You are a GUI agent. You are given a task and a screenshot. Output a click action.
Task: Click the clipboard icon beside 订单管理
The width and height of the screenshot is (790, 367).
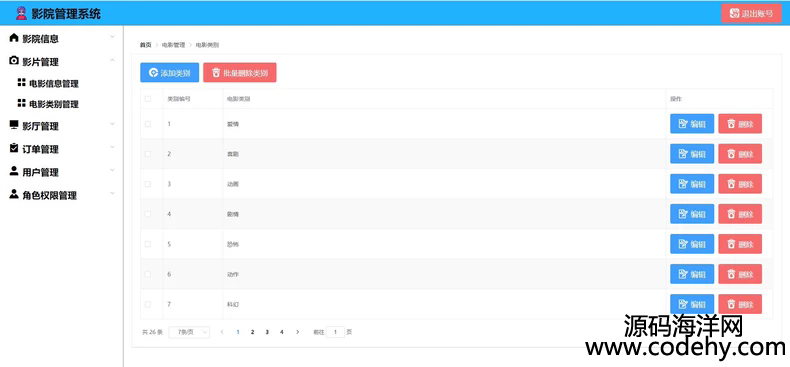(14, 148)
